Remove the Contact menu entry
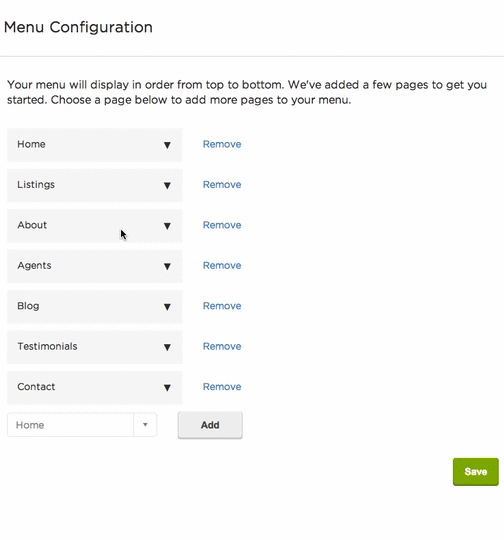 (x=222, y=387)
